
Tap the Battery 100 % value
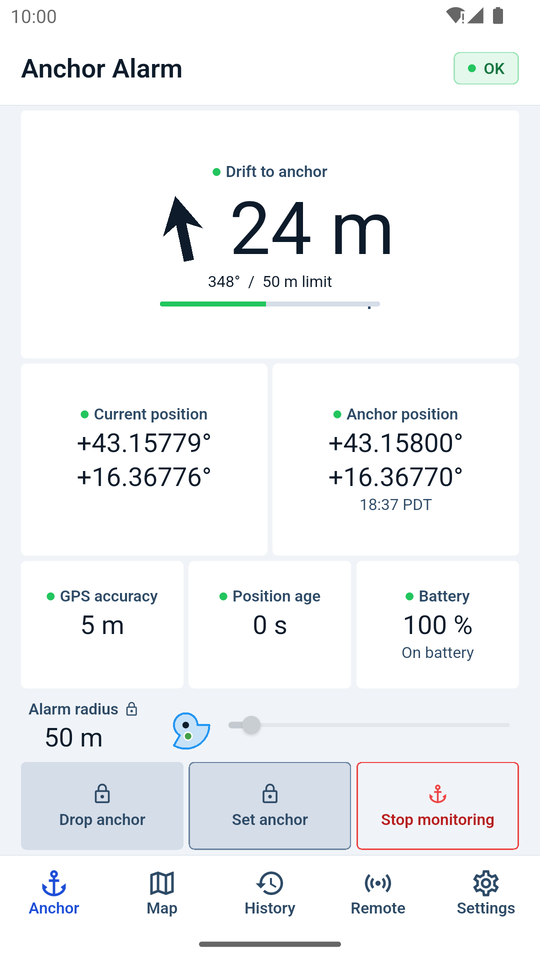point(438,625)
